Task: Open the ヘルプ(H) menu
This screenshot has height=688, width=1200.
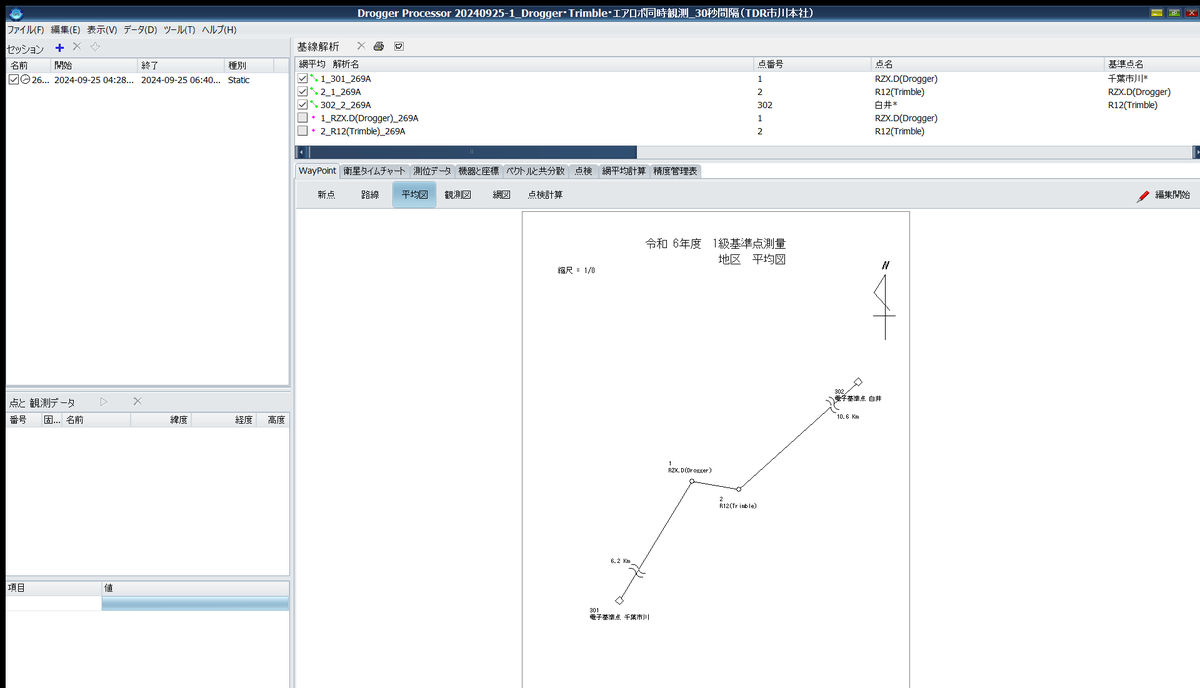Action: (x=220, y=30)
